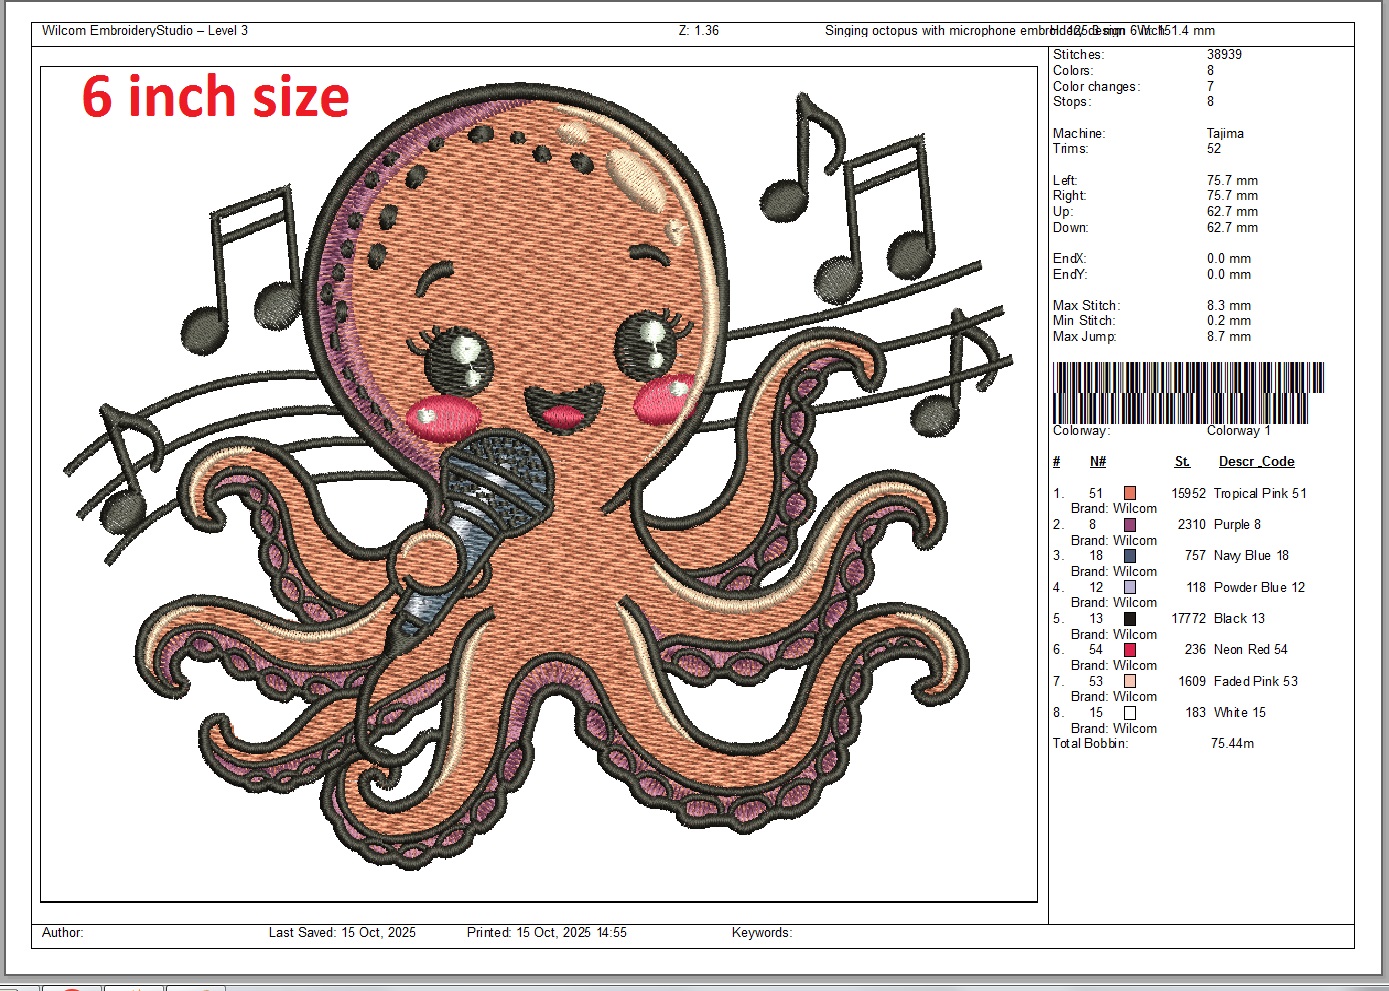The width and height of the screenshot is (1389, 991).
Task: Click the Stitches count value 38939
Action: coord(1224,55)
